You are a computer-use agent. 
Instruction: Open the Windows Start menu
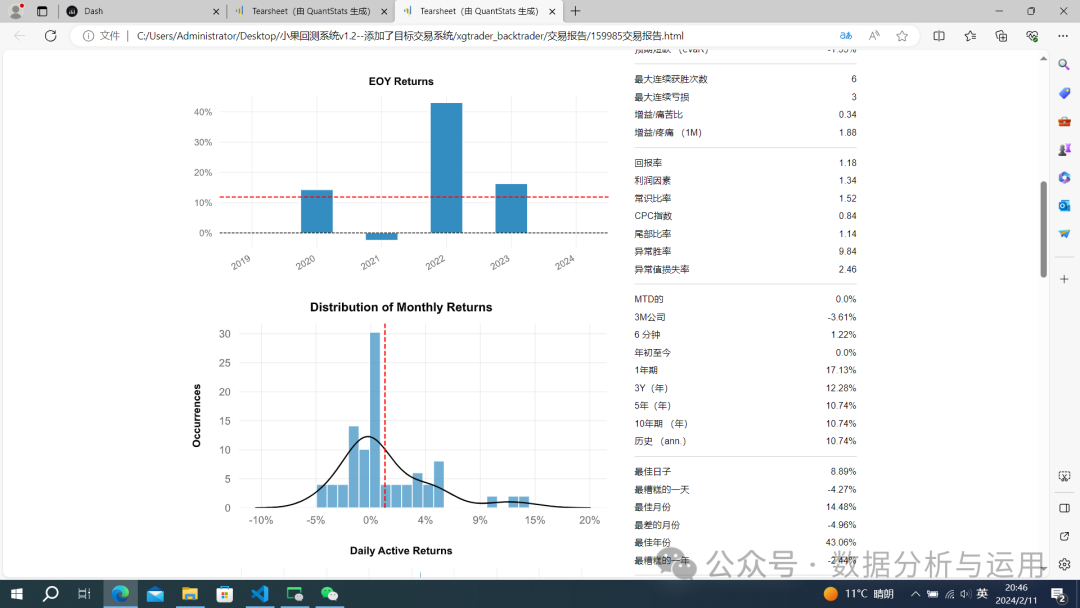[x=17, y=594]
